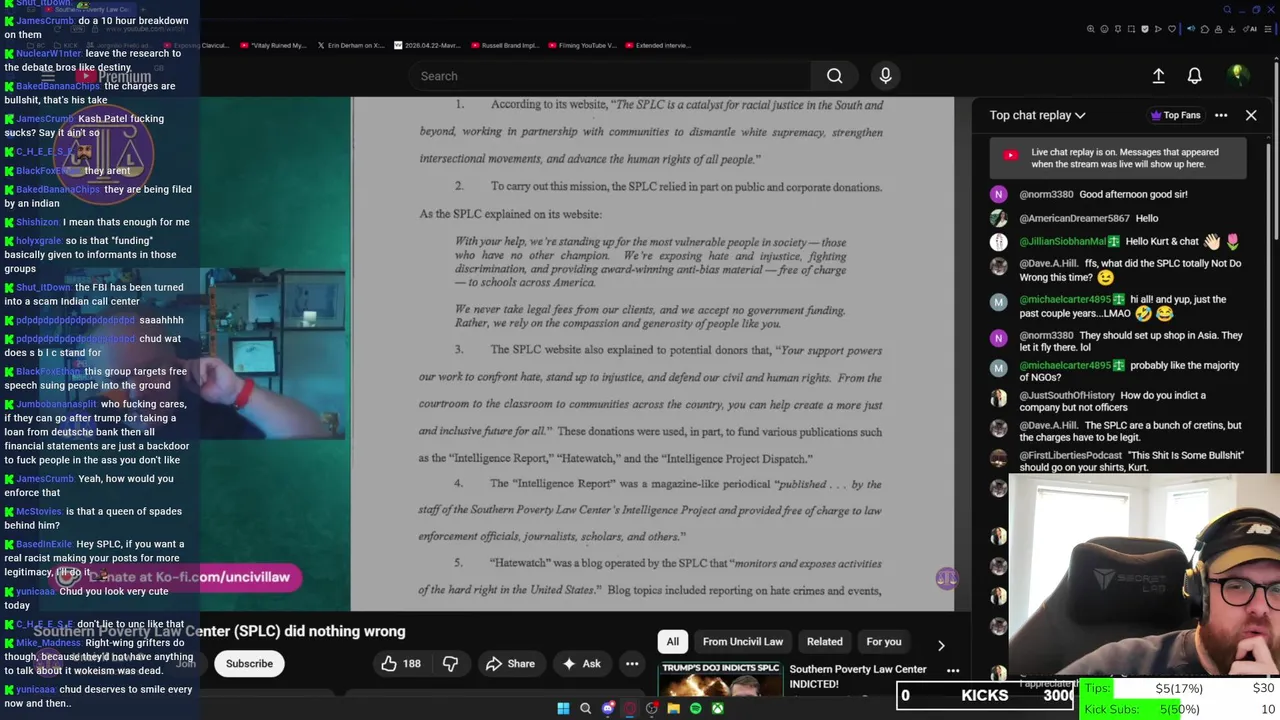Select the Related filter chip

point(824,642)
